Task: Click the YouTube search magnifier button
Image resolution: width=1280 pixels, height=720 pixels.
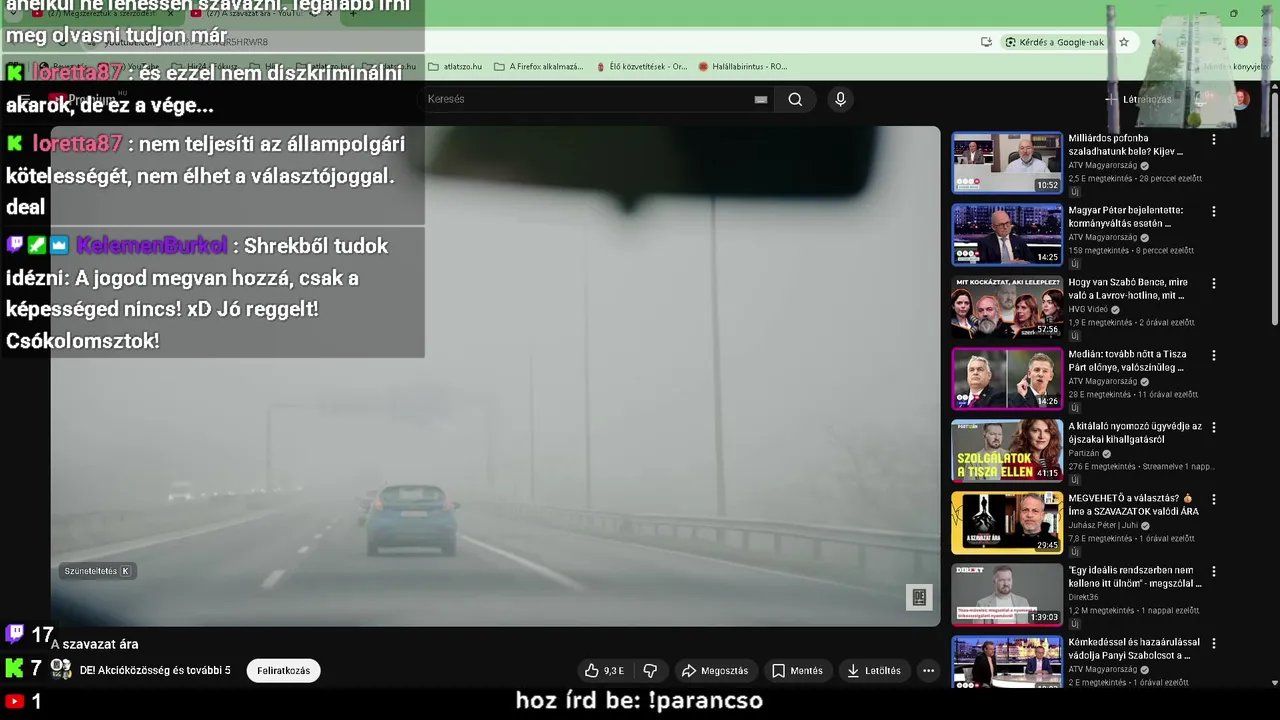Action: (x=795, y=99)
